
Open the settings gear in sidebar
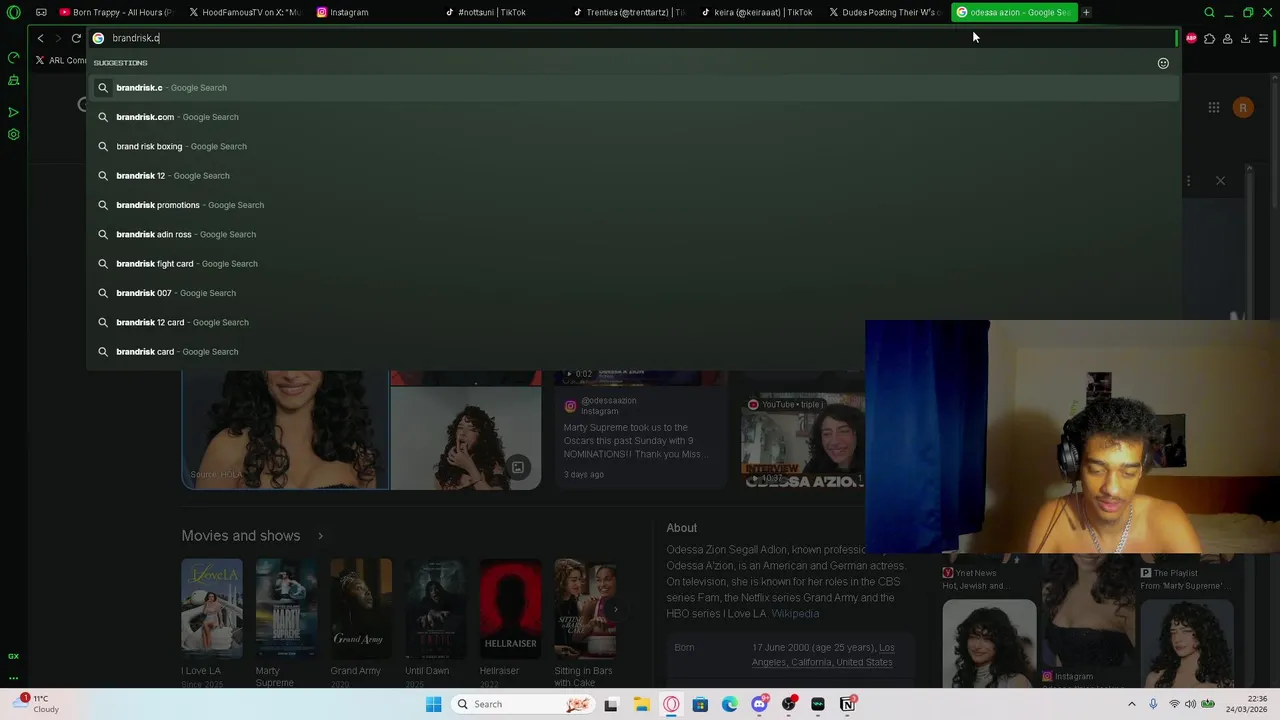(13, 134)
